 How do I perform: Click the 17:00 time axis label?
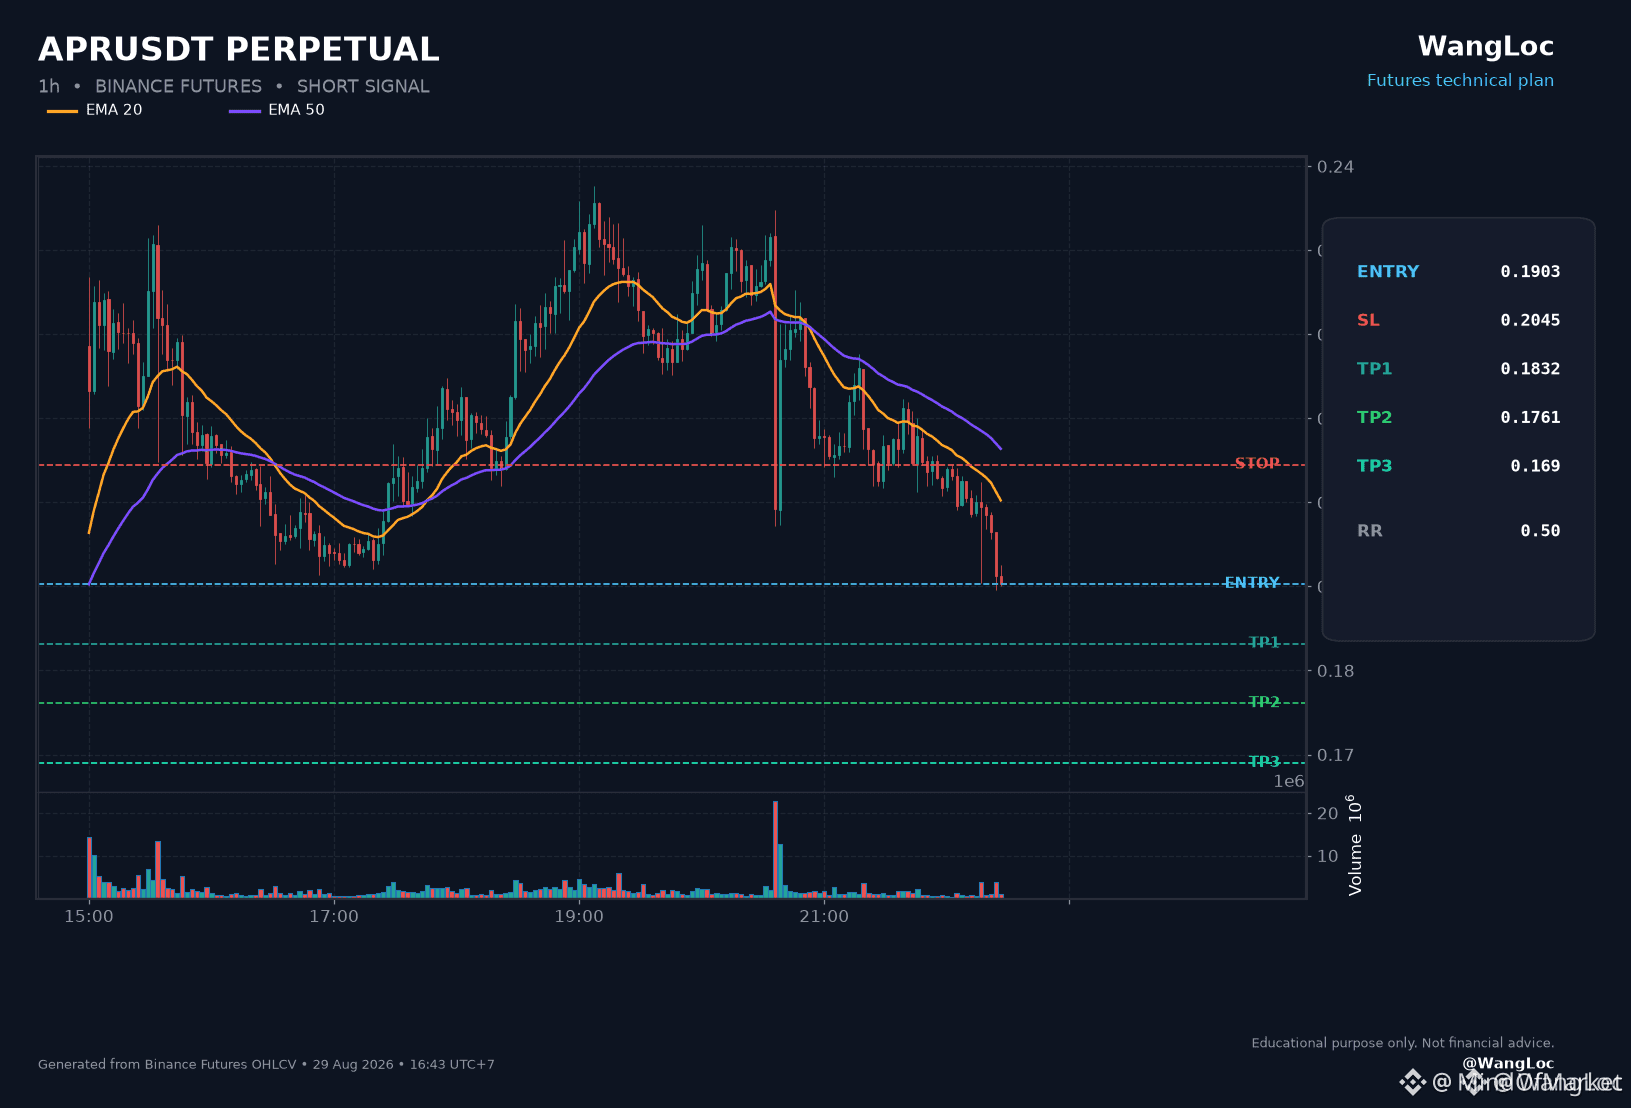(x=334, y=917)
